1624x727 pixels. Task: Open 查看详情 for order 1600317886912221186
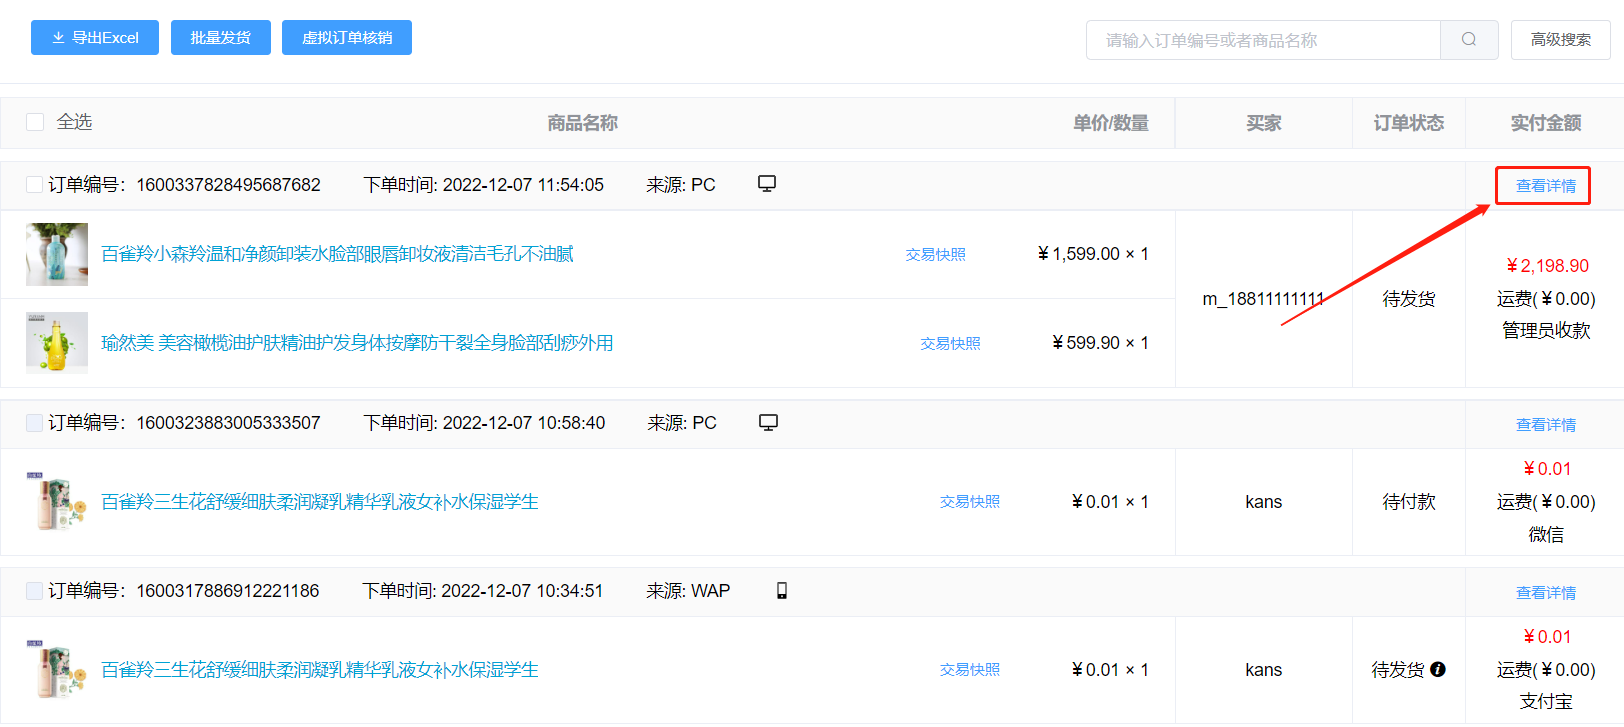(1545, 592)
